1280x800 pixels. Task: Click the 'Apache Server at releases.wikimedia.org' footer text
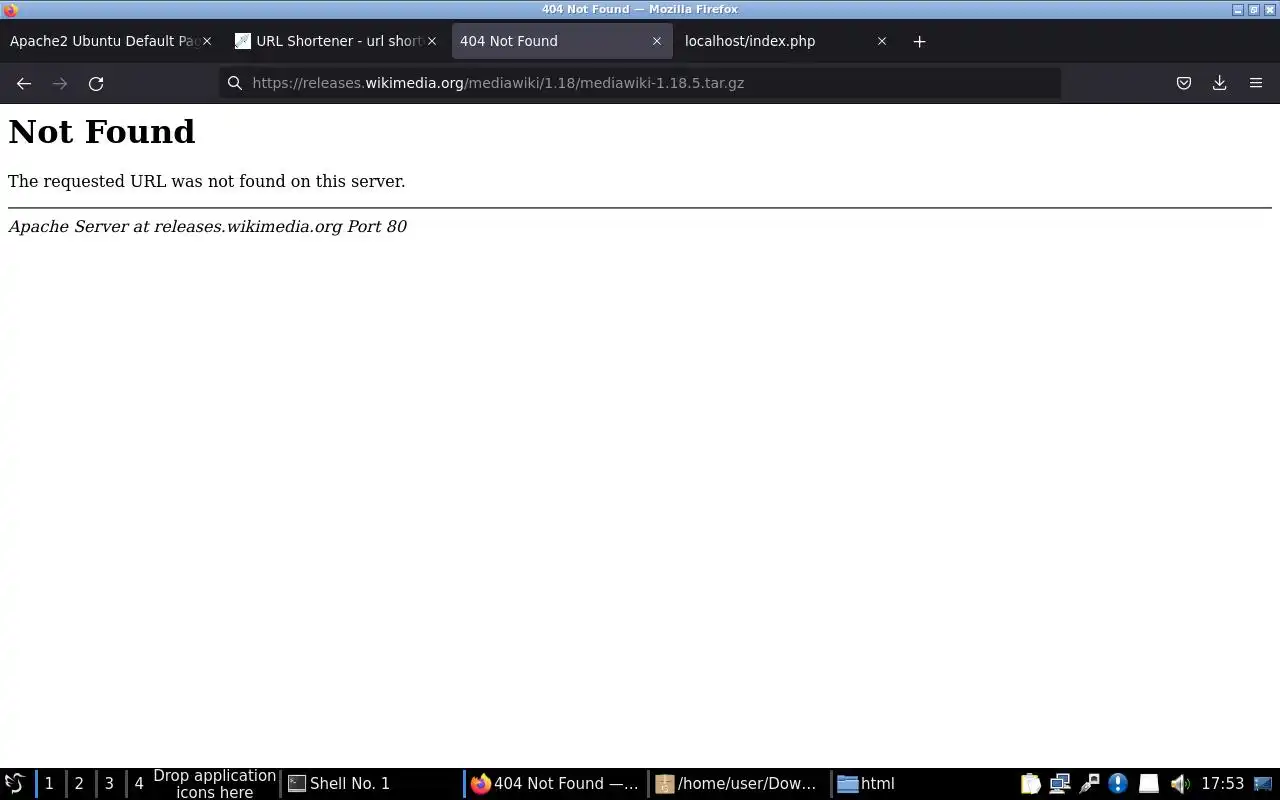208,226
